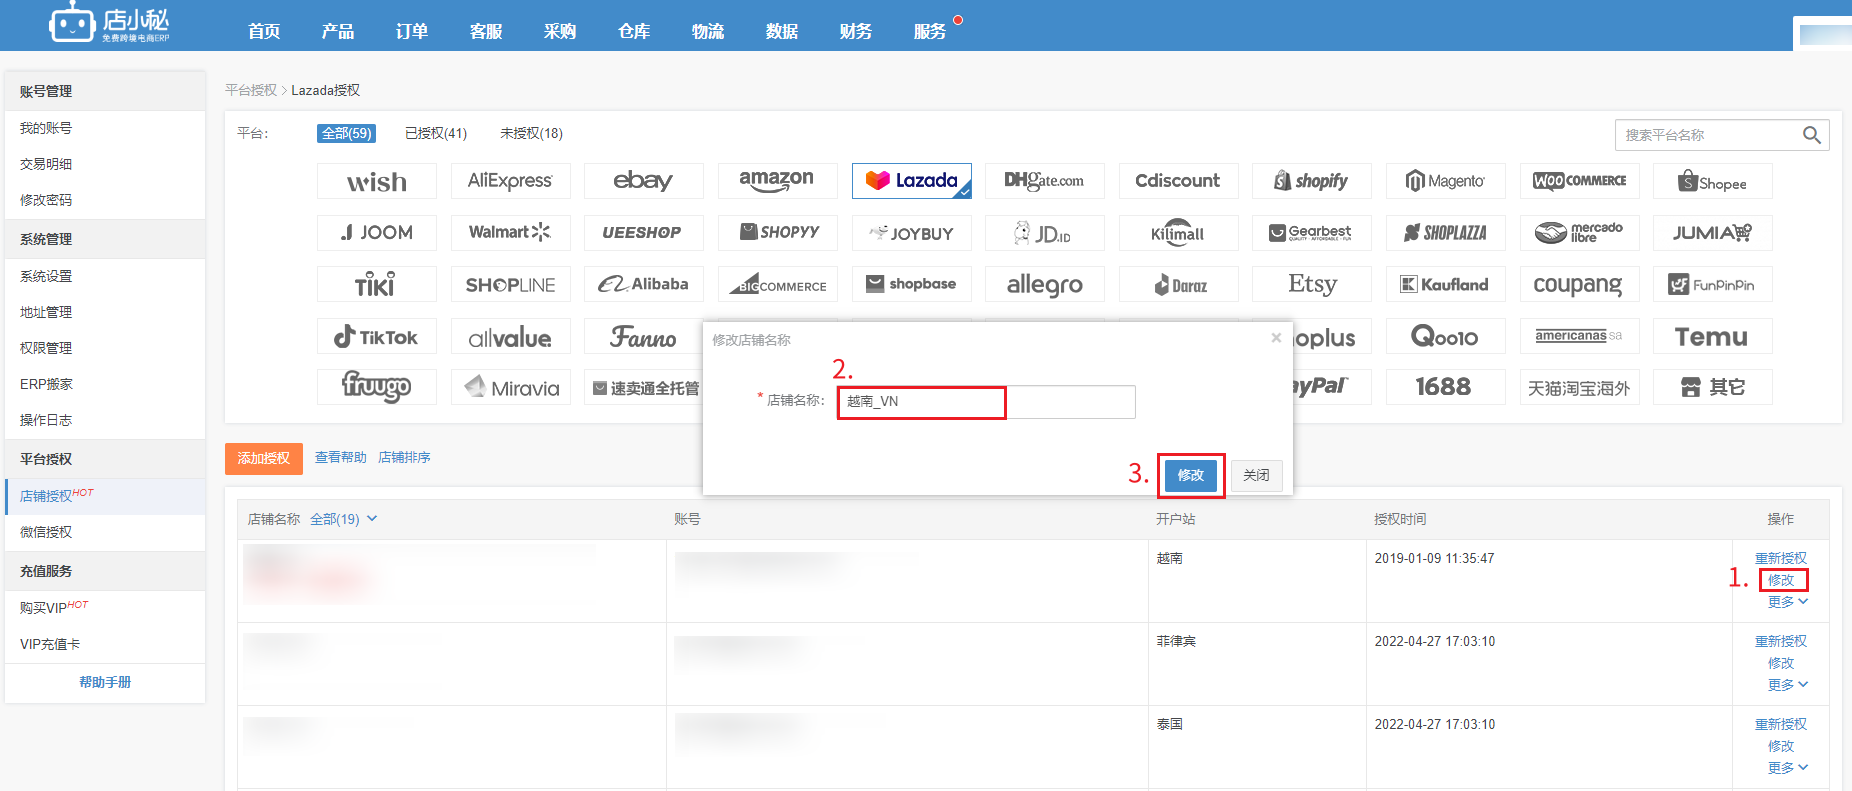The height and width of the screenshot is (791, 1852).
Task: Open the DHgate.com platform tile
Action: coord(1045,181)
